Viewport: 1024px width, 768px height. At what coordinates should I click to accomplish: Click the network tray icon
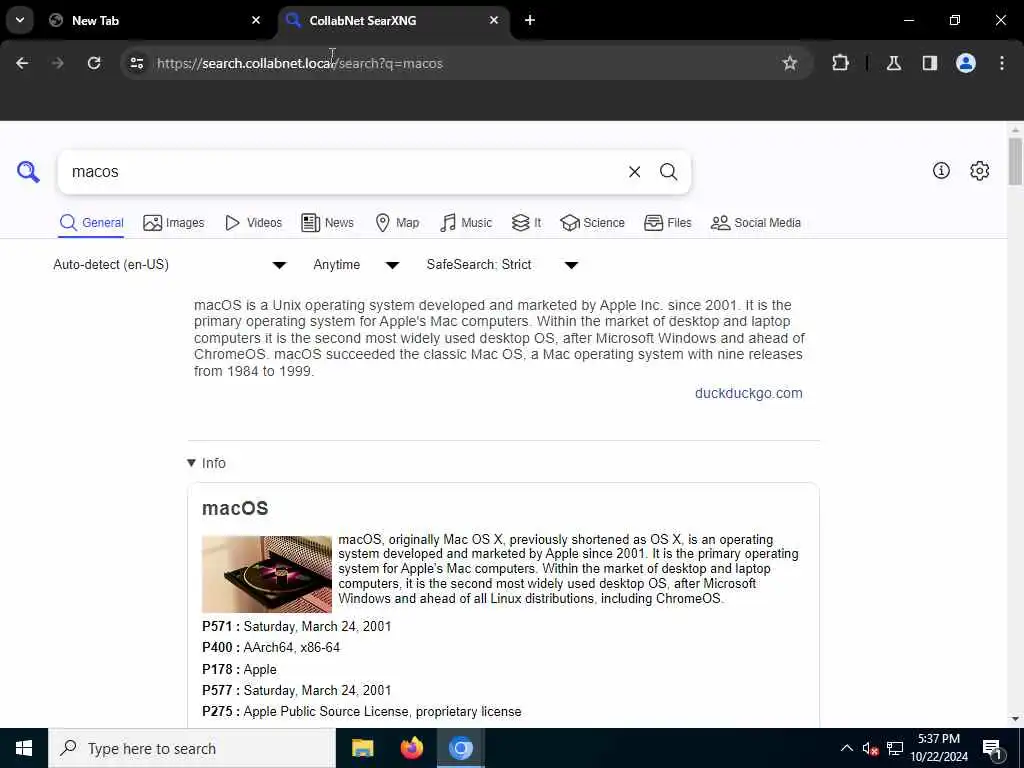pos(895,748)
